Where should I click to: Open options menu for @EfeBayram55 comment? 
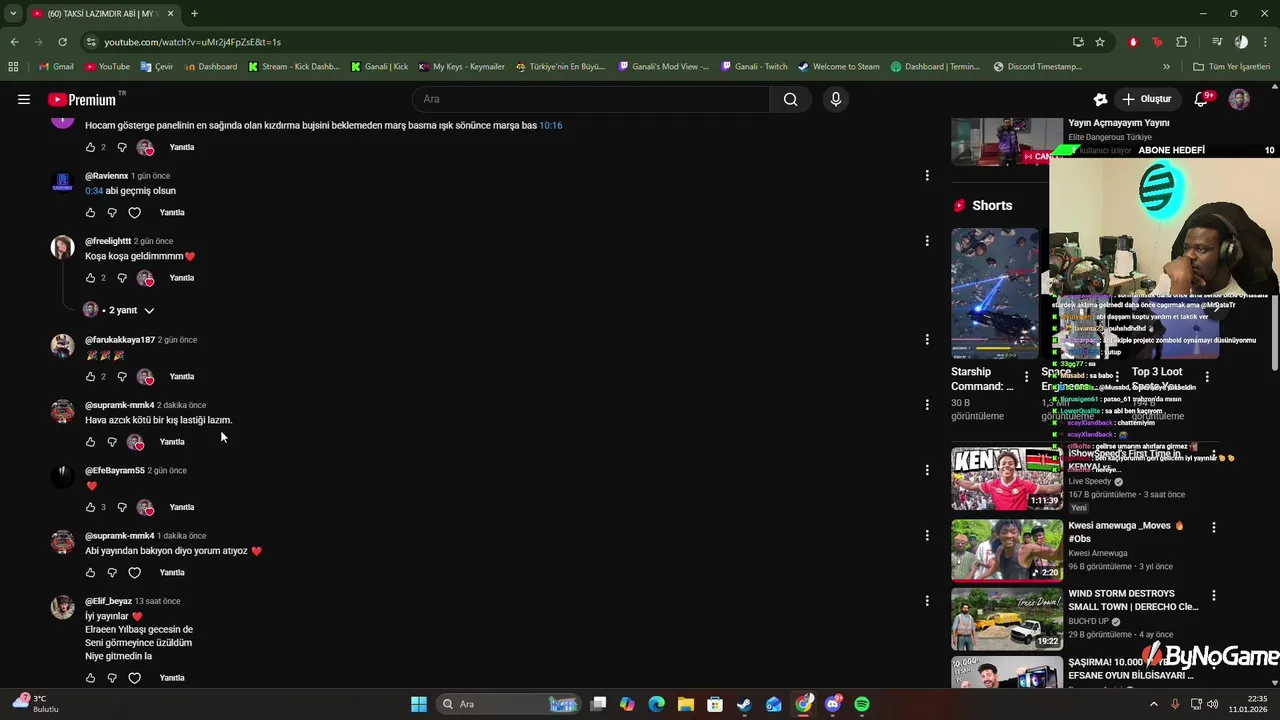(x=927, y=470)
